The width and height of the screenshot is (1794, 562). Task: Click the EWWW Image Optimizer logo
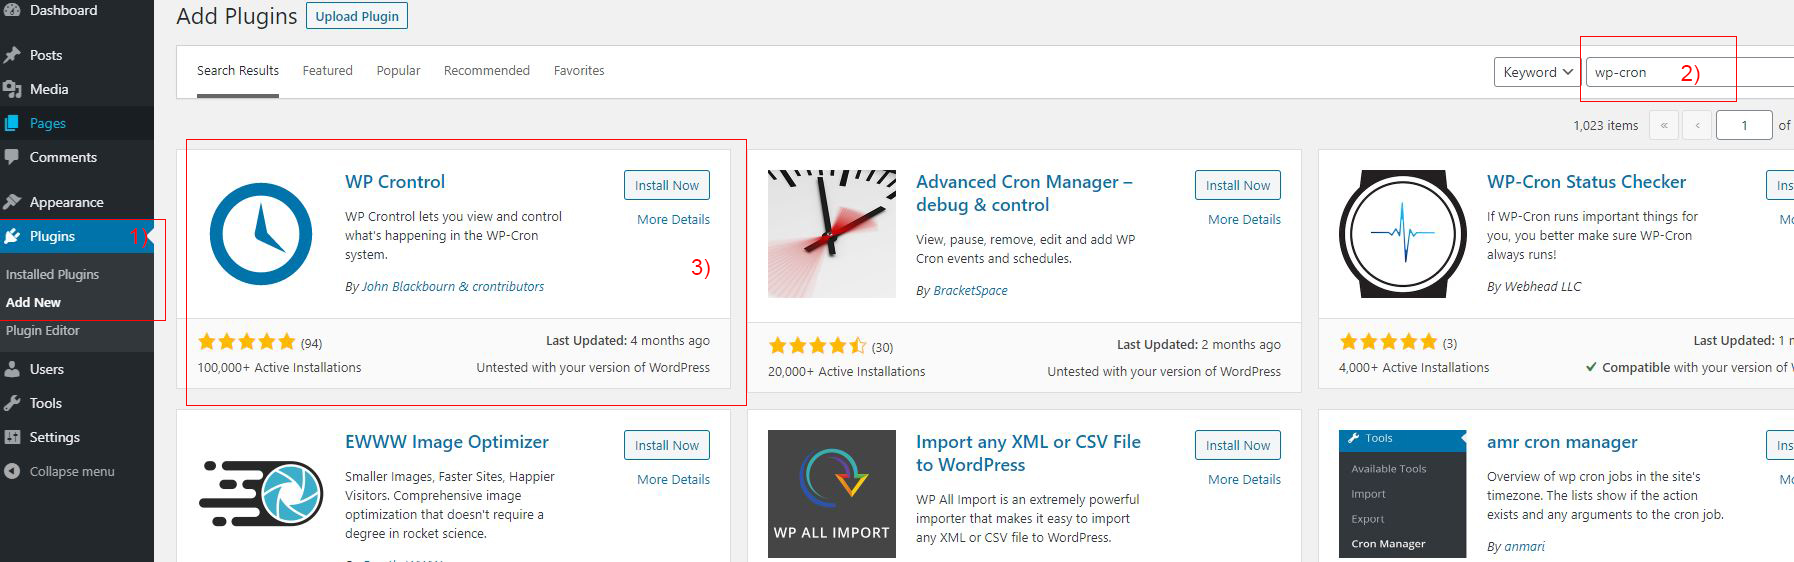(x=261, y=494)
